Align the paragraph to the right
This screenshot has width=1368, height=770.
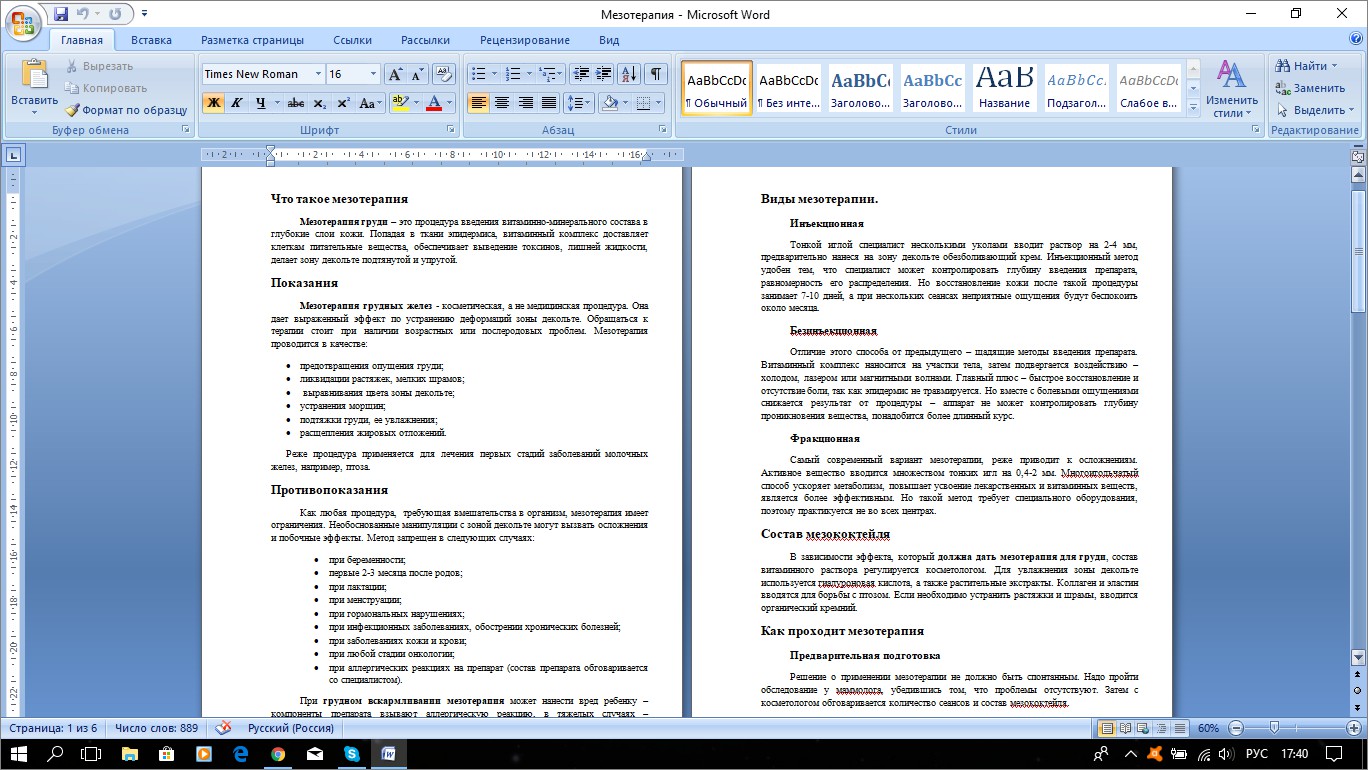[x=525, y=102]
